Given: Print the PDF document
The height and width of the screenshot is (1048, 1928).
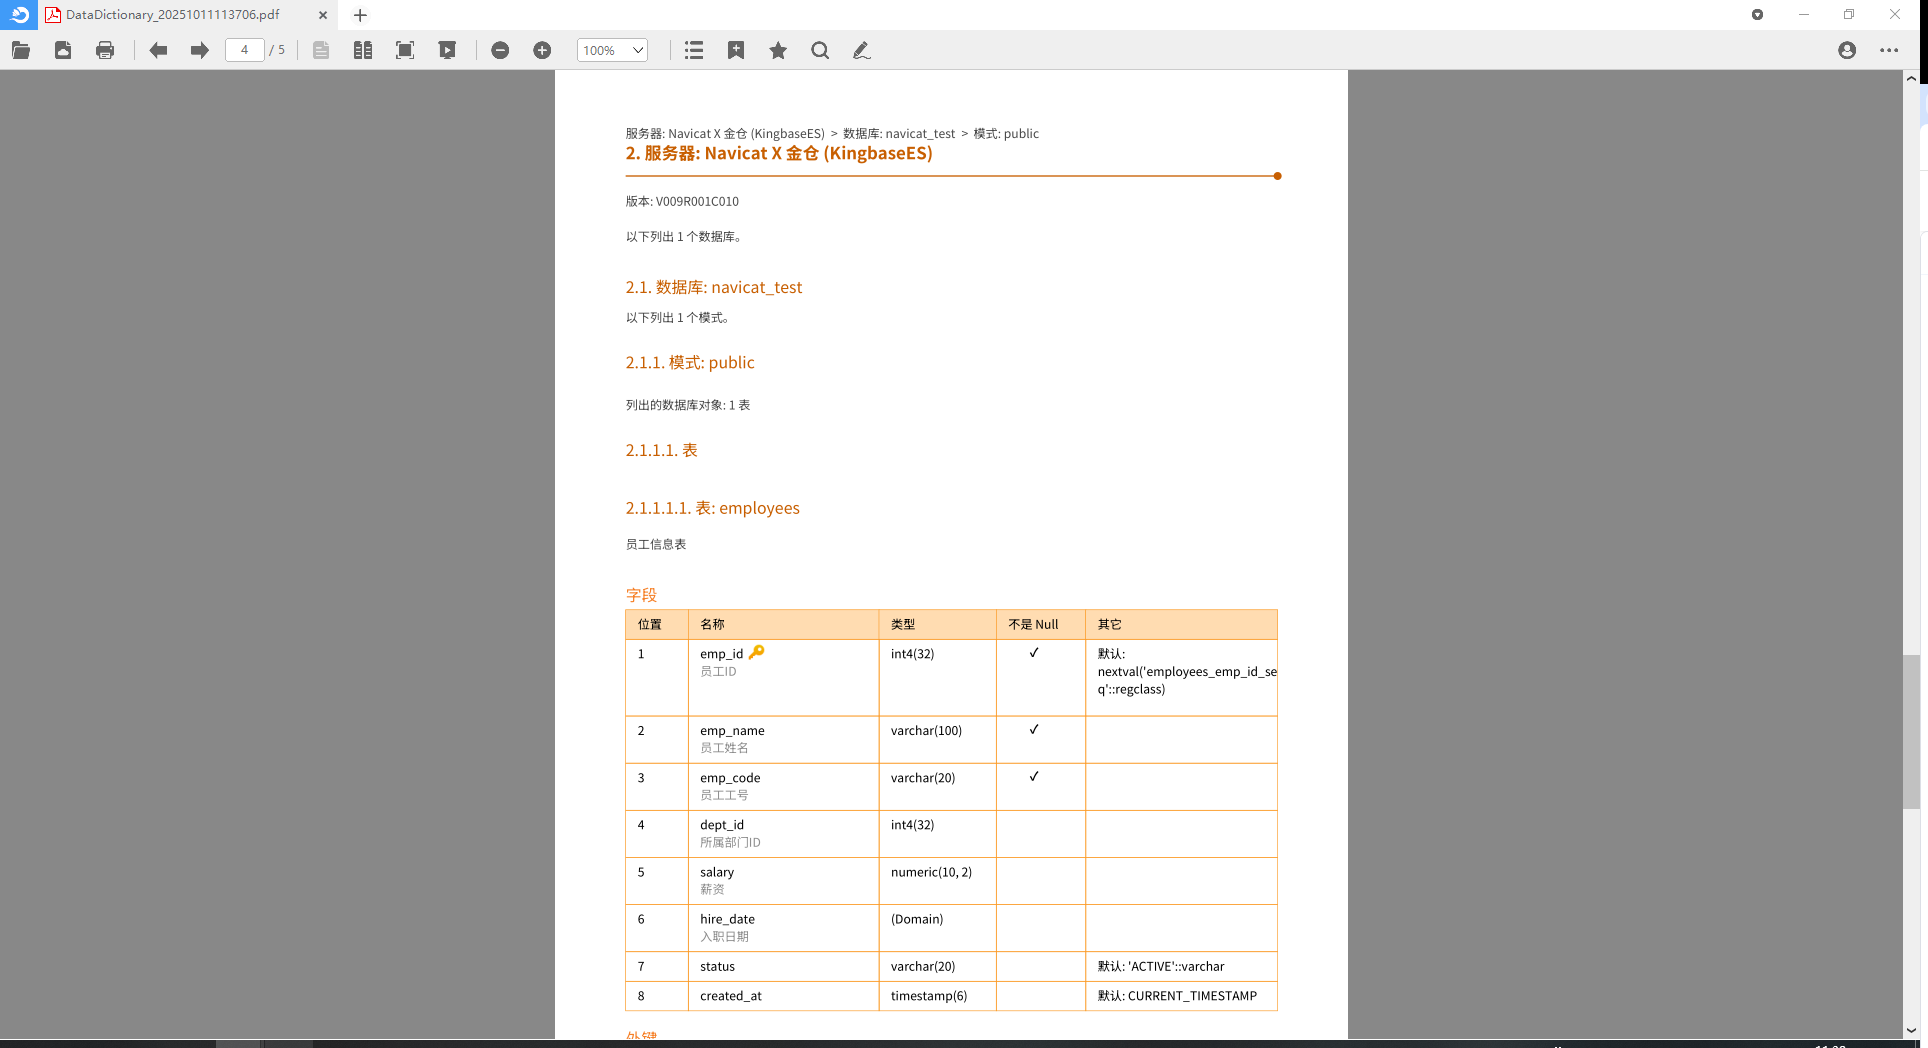Looking at the screenshot, I should tap(105, 50).
